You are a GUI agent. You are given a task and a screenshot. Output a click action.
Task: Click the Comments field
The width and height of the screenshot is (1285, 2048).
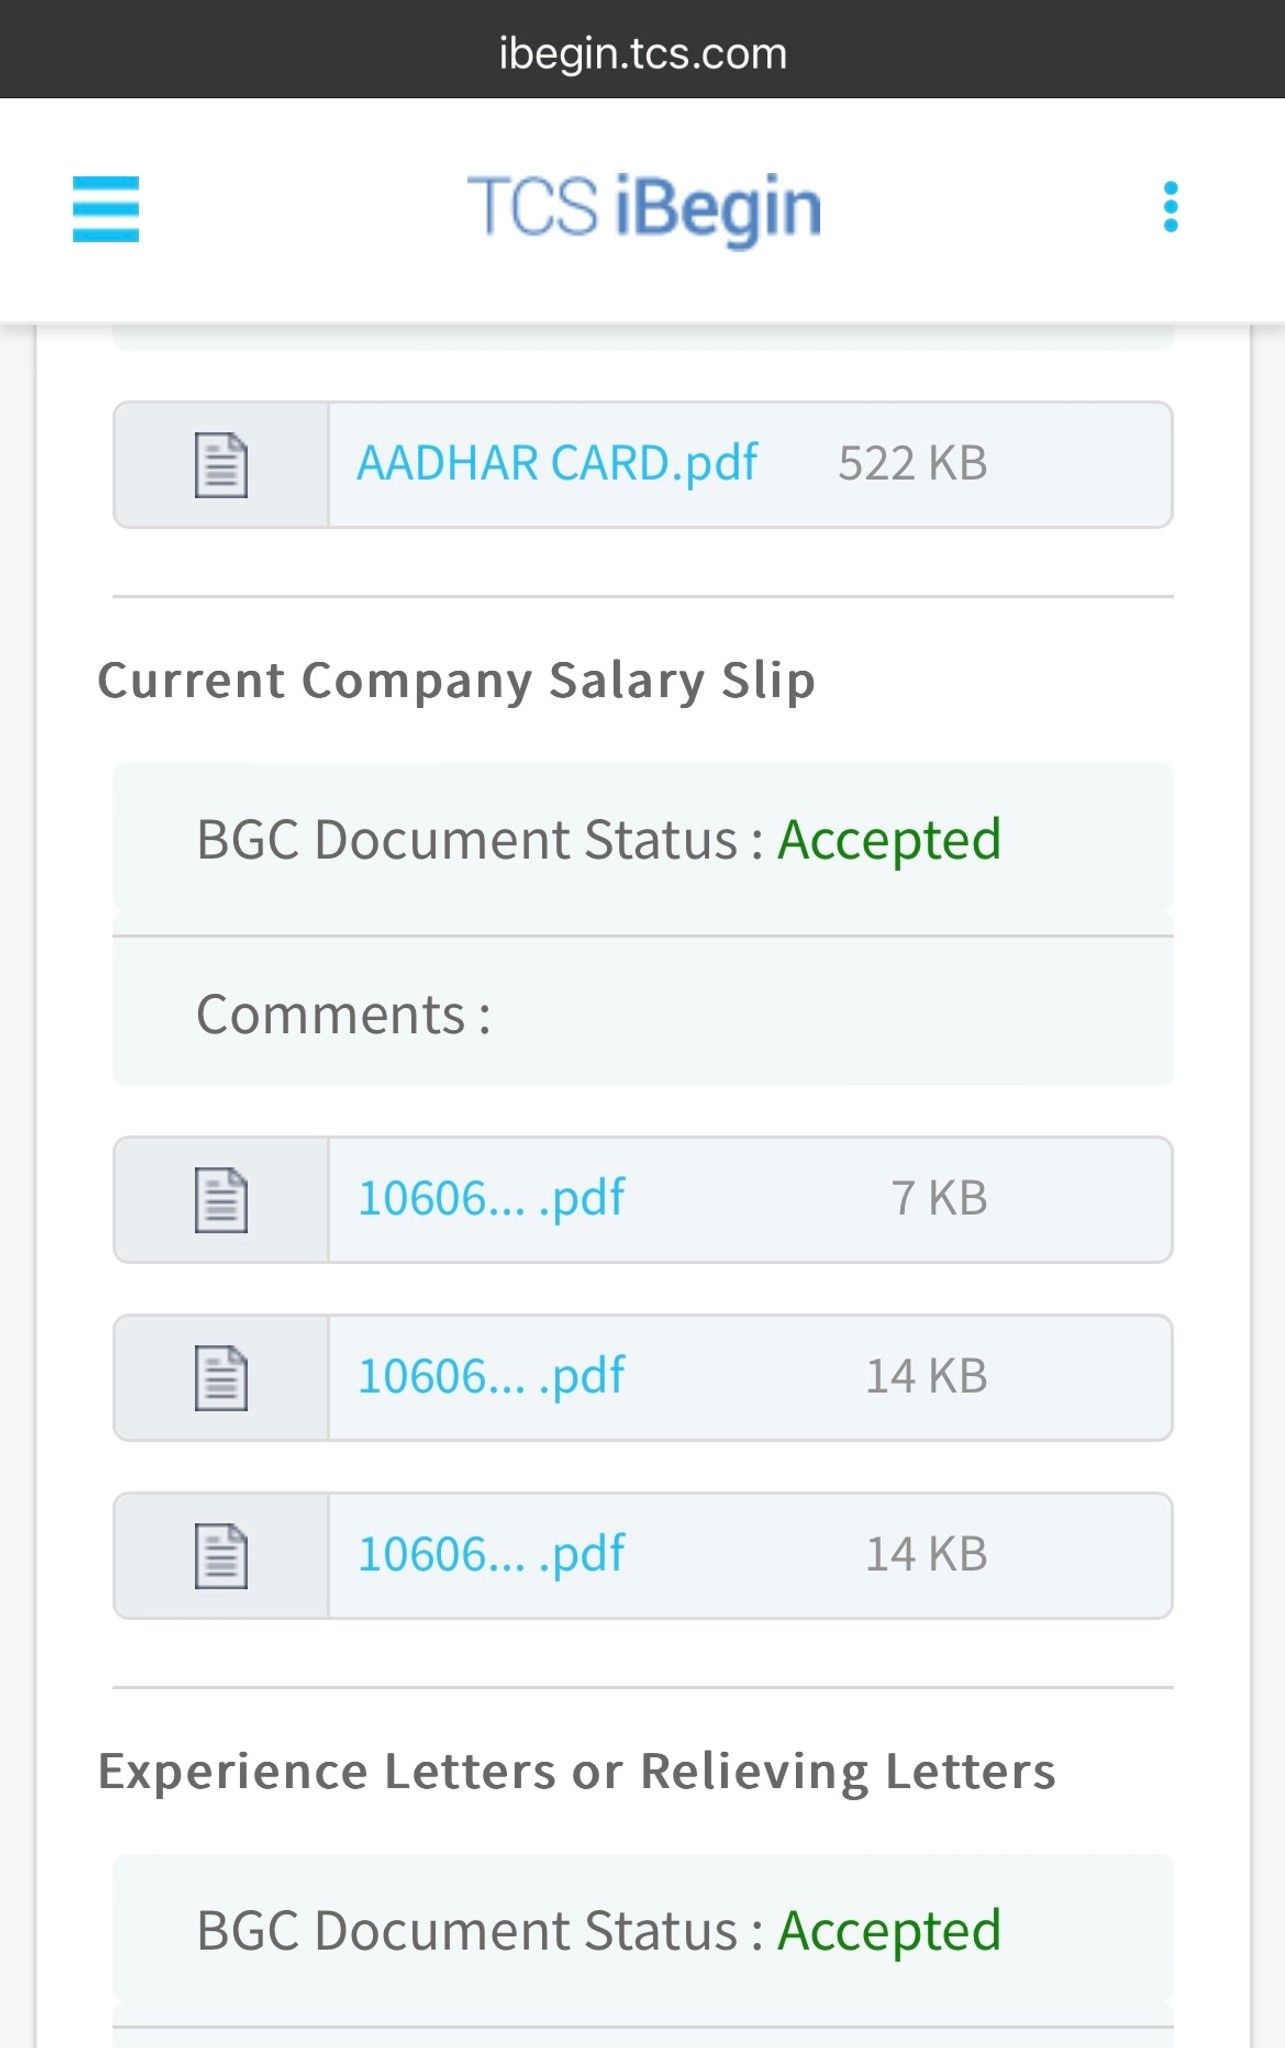[x=345, y=1013]
